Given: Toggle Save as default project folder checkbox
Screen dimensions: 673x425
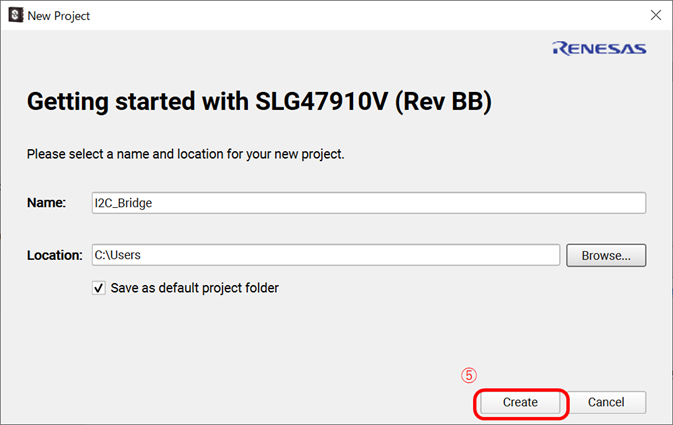Looking at the screenshot, I should click(98, 288).
